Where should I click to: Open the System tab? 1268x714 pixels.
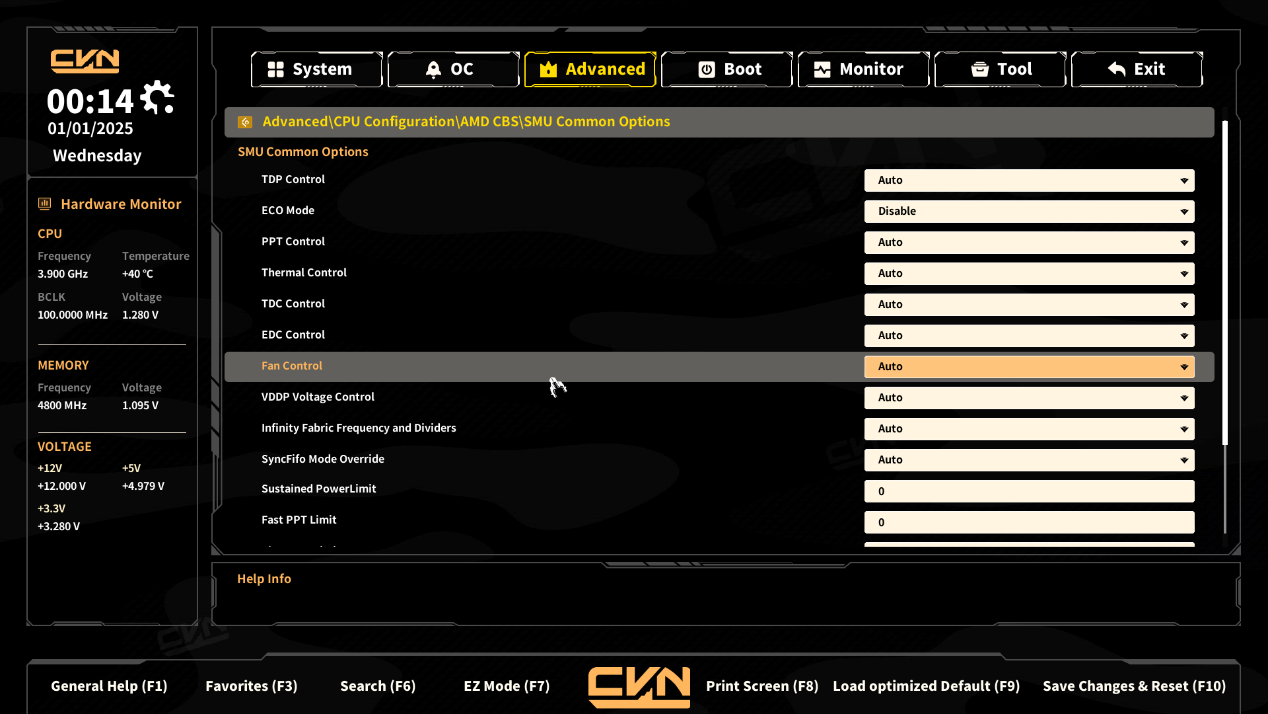coord(316,69)
